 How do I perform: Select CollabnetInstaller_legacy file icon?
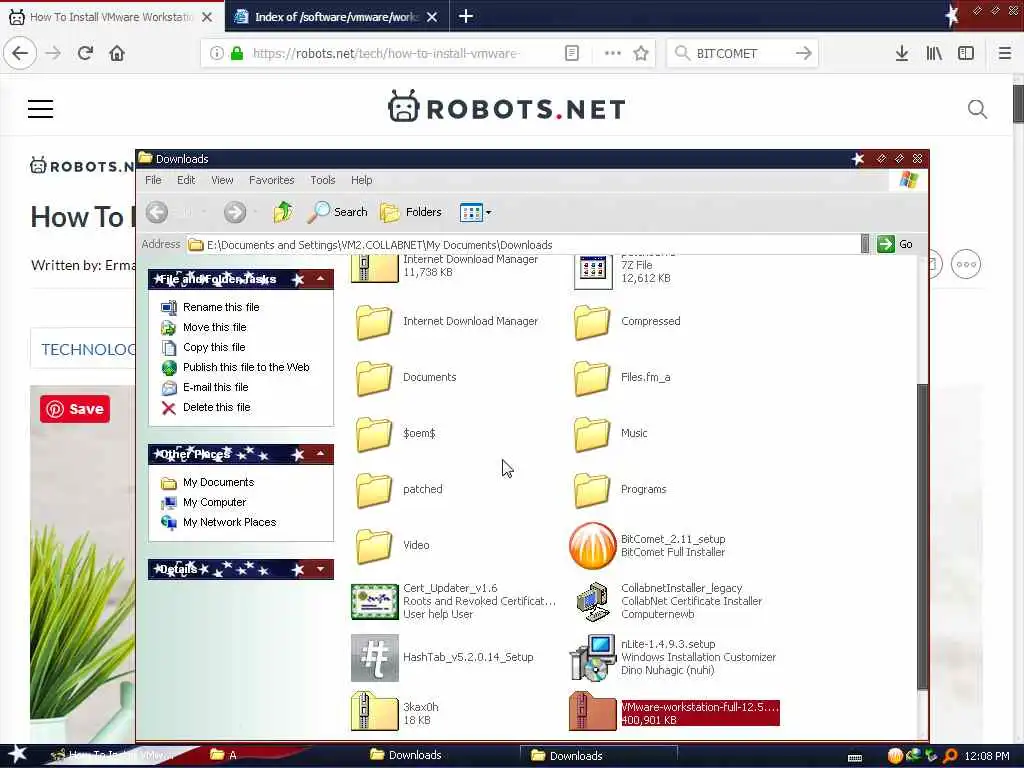592,601
